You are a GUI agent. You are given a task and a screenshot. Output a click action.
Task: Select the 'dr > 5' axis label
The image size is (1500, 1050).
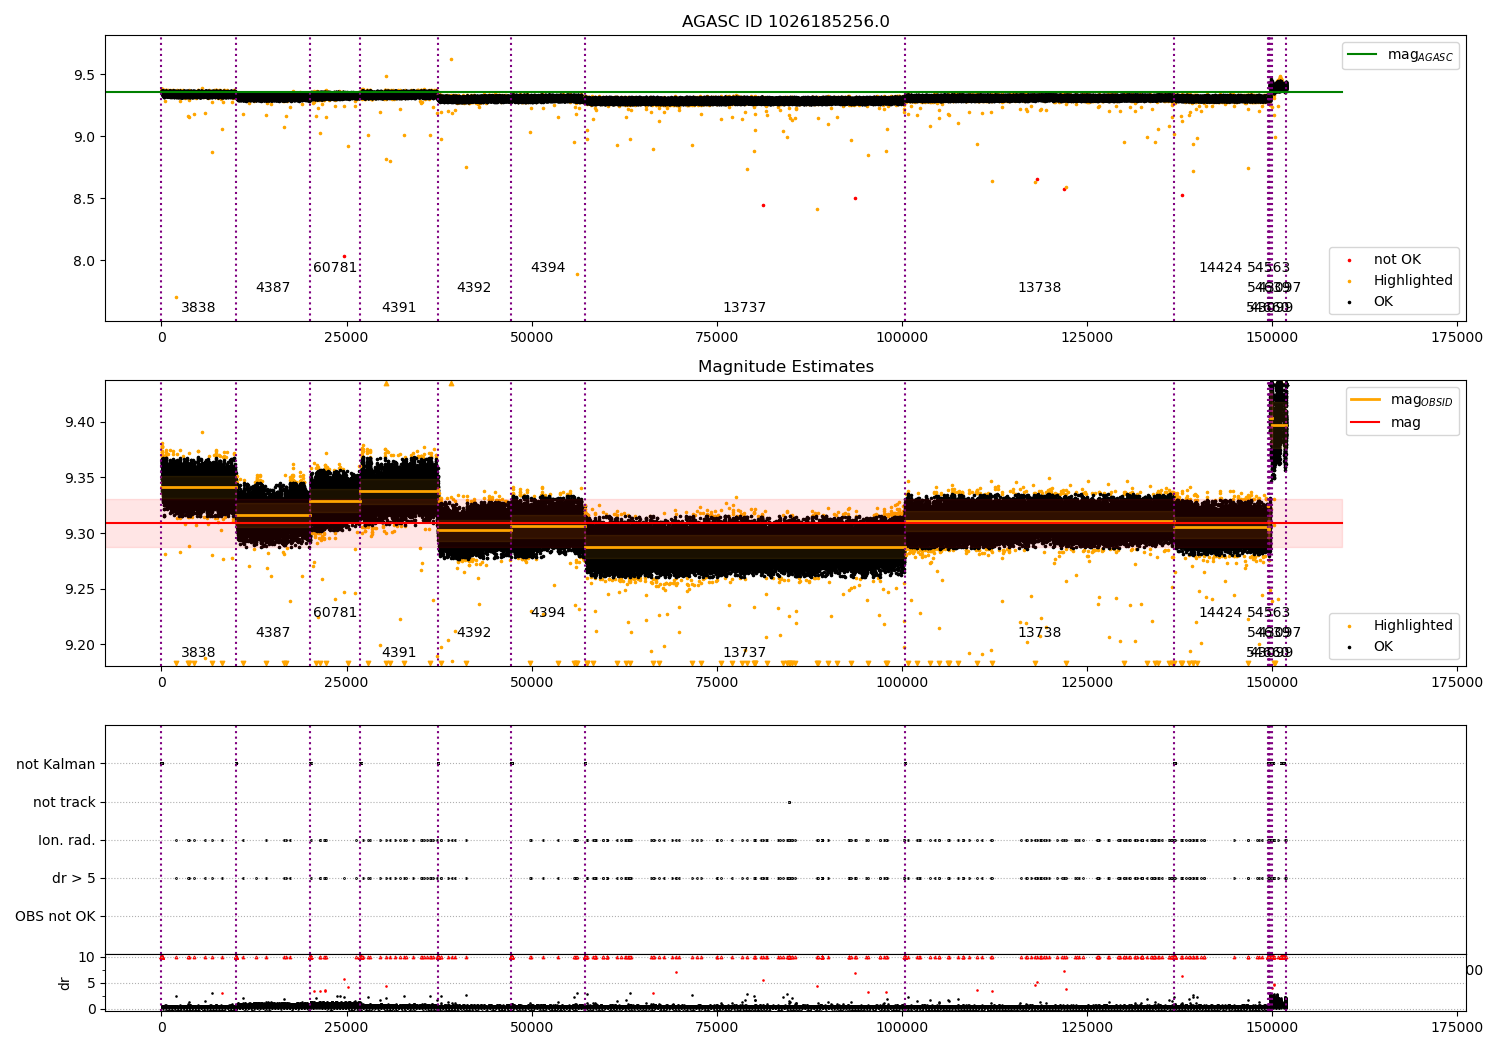[74, 878]
